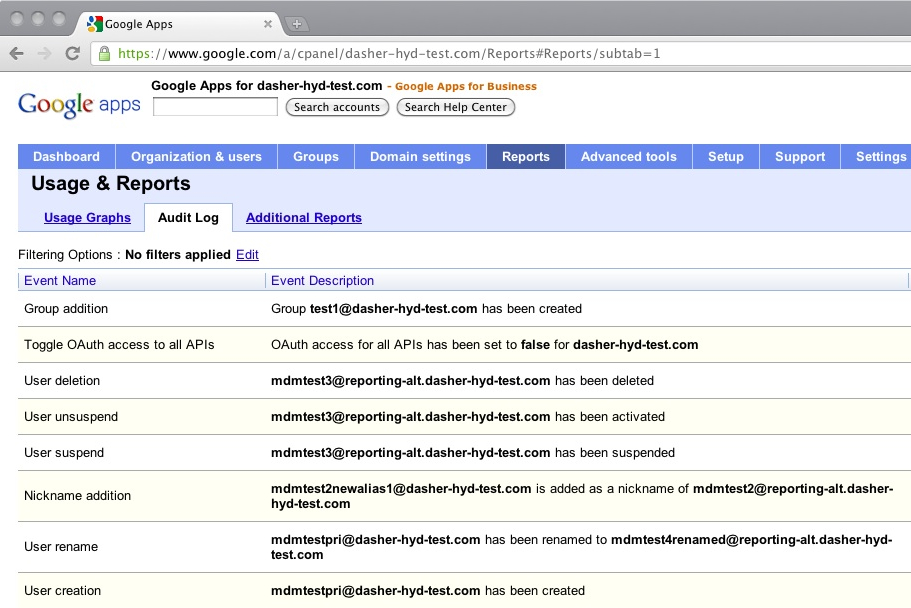This screenshot has width=911, height=608.
Task: Click the browser forward arrow
Action: (x=45, y=53)
